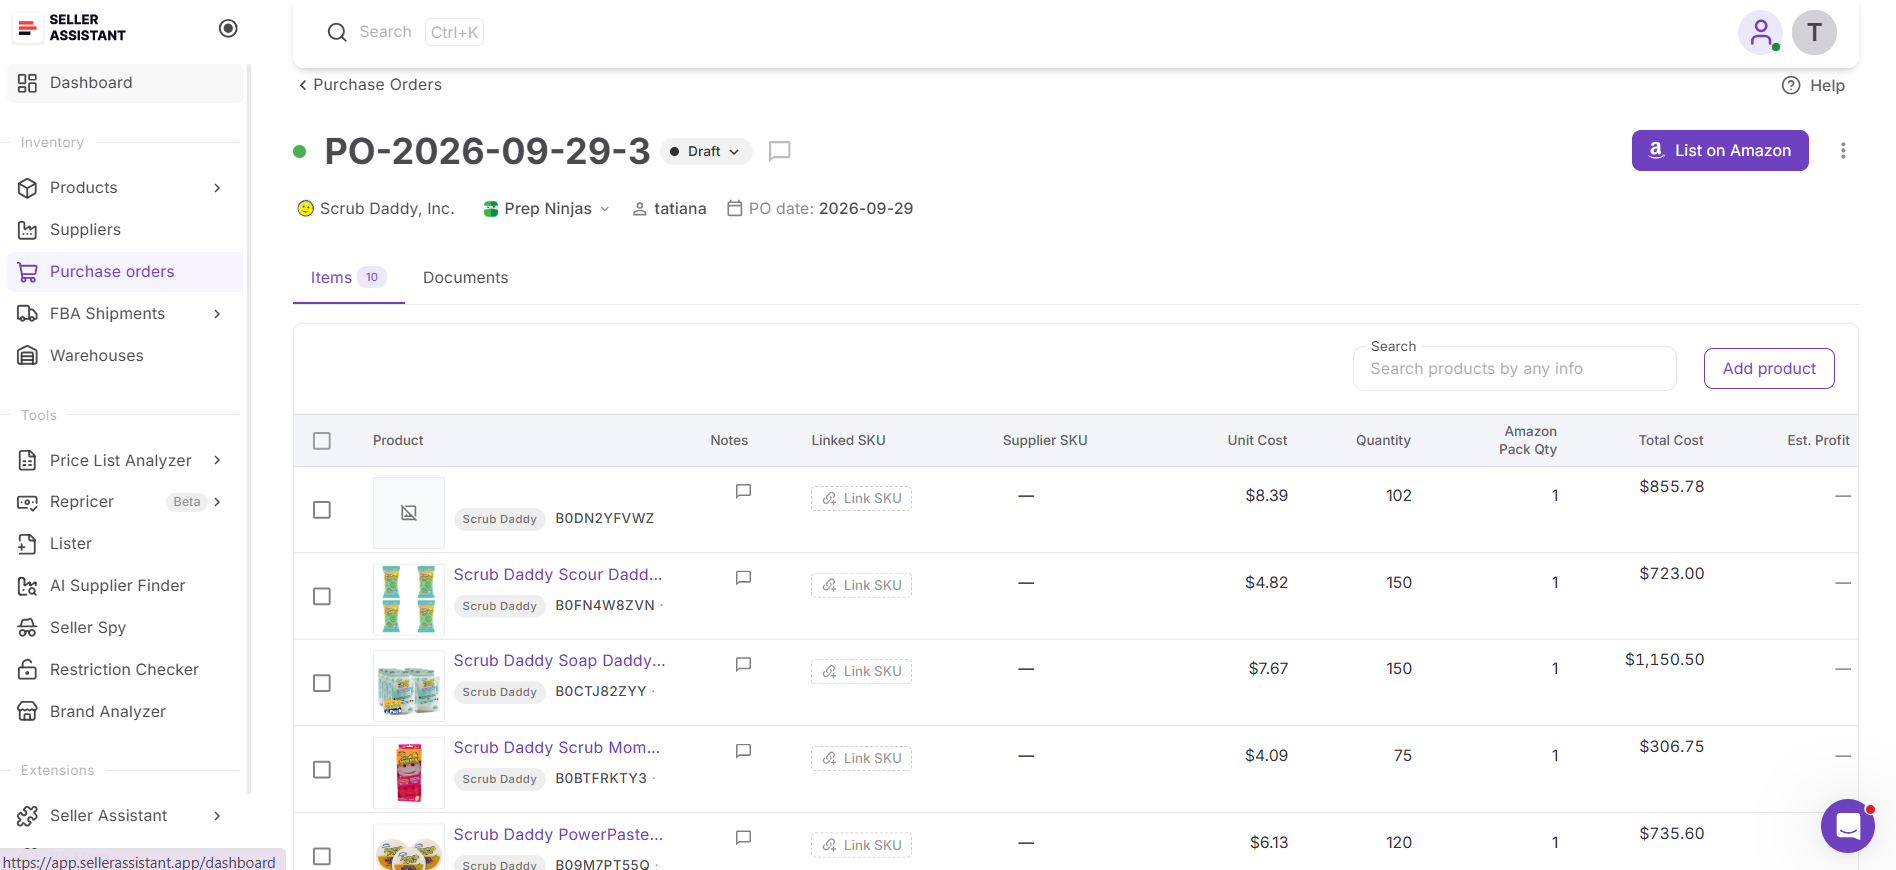Click the notes icon for Scrub Daddy Scour Daddy row
Image resolution: width=1896 pixels, height=870 pixels.
pos(743,578)
